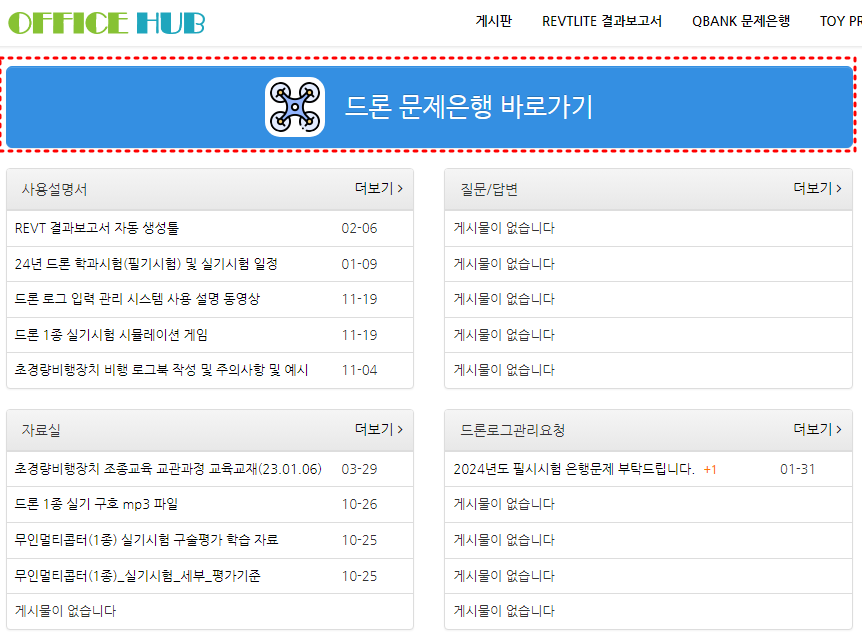
Task: Open QBANK 문제은행 menu item
Action: [740, 21]
